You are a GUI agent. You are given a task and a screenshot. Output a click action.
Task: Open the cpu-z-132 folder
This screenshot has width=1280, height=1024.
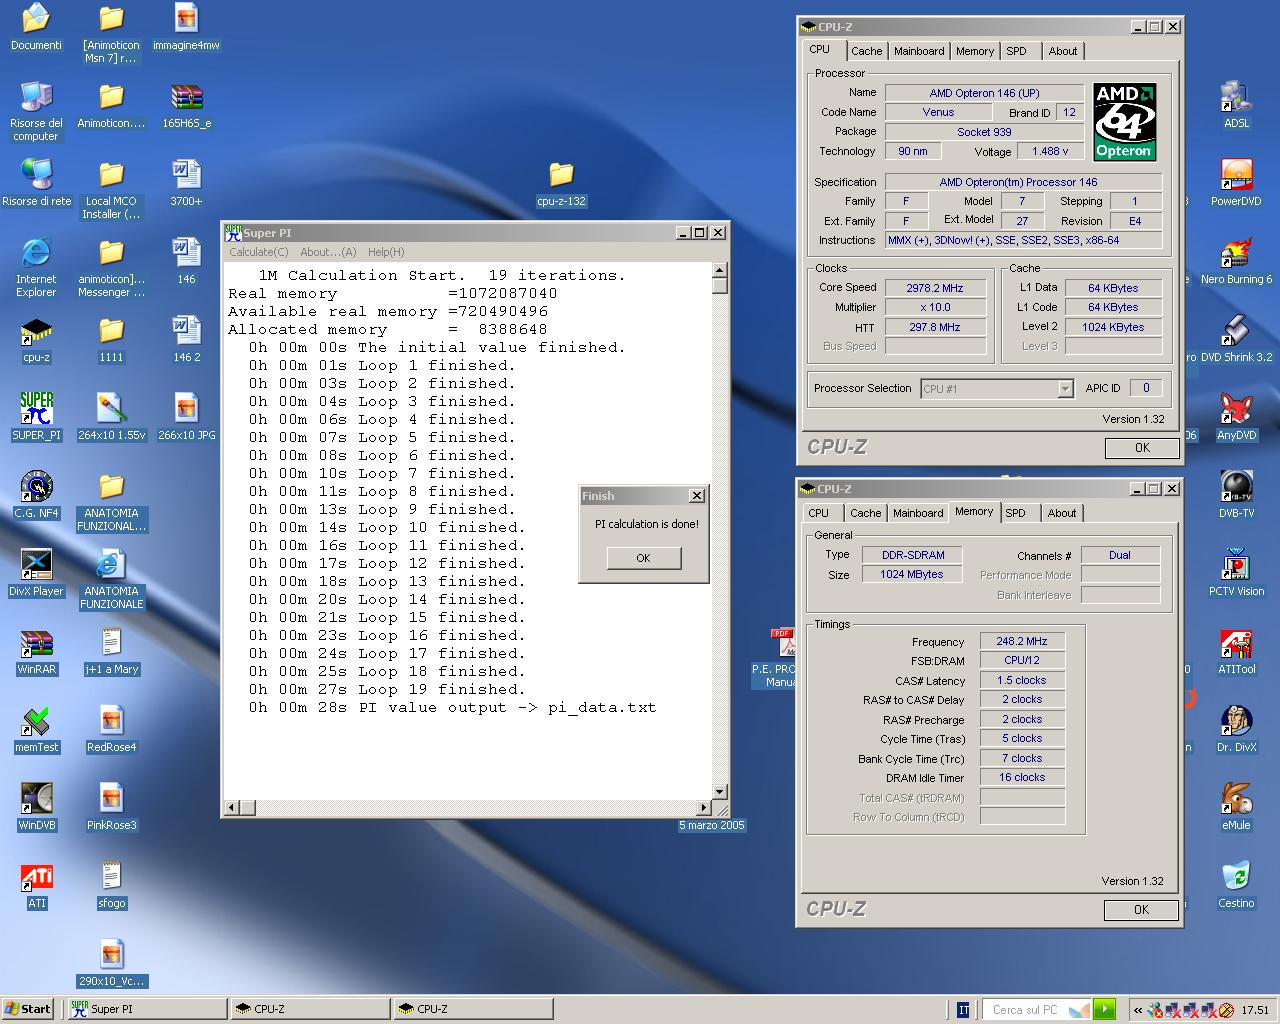click(x=561, y=184)
